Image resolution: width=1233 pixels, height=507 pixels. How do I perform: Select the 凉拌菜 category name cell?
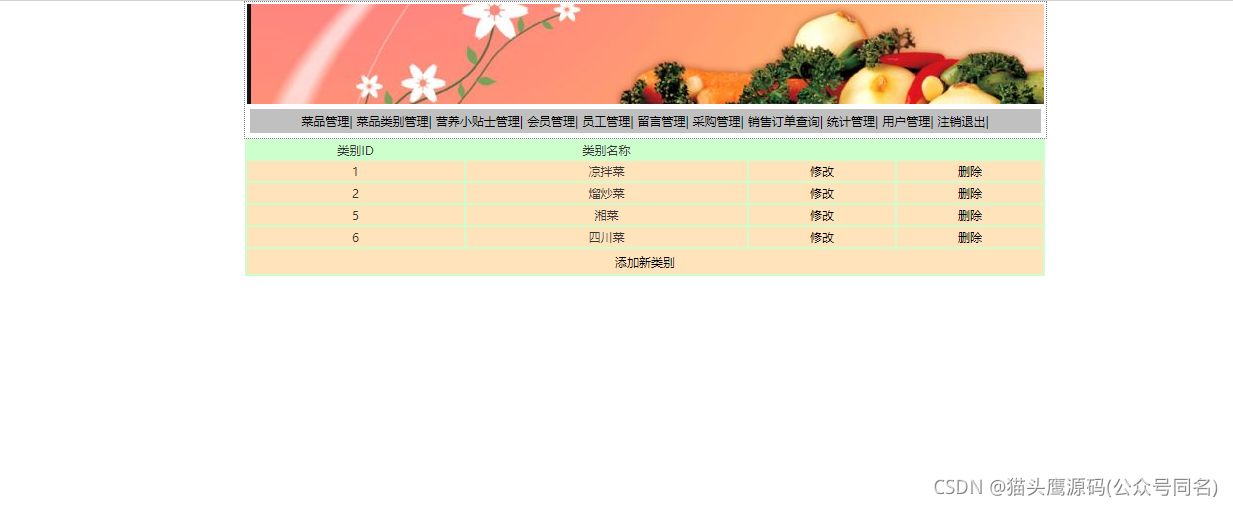[x=607, y=172]
